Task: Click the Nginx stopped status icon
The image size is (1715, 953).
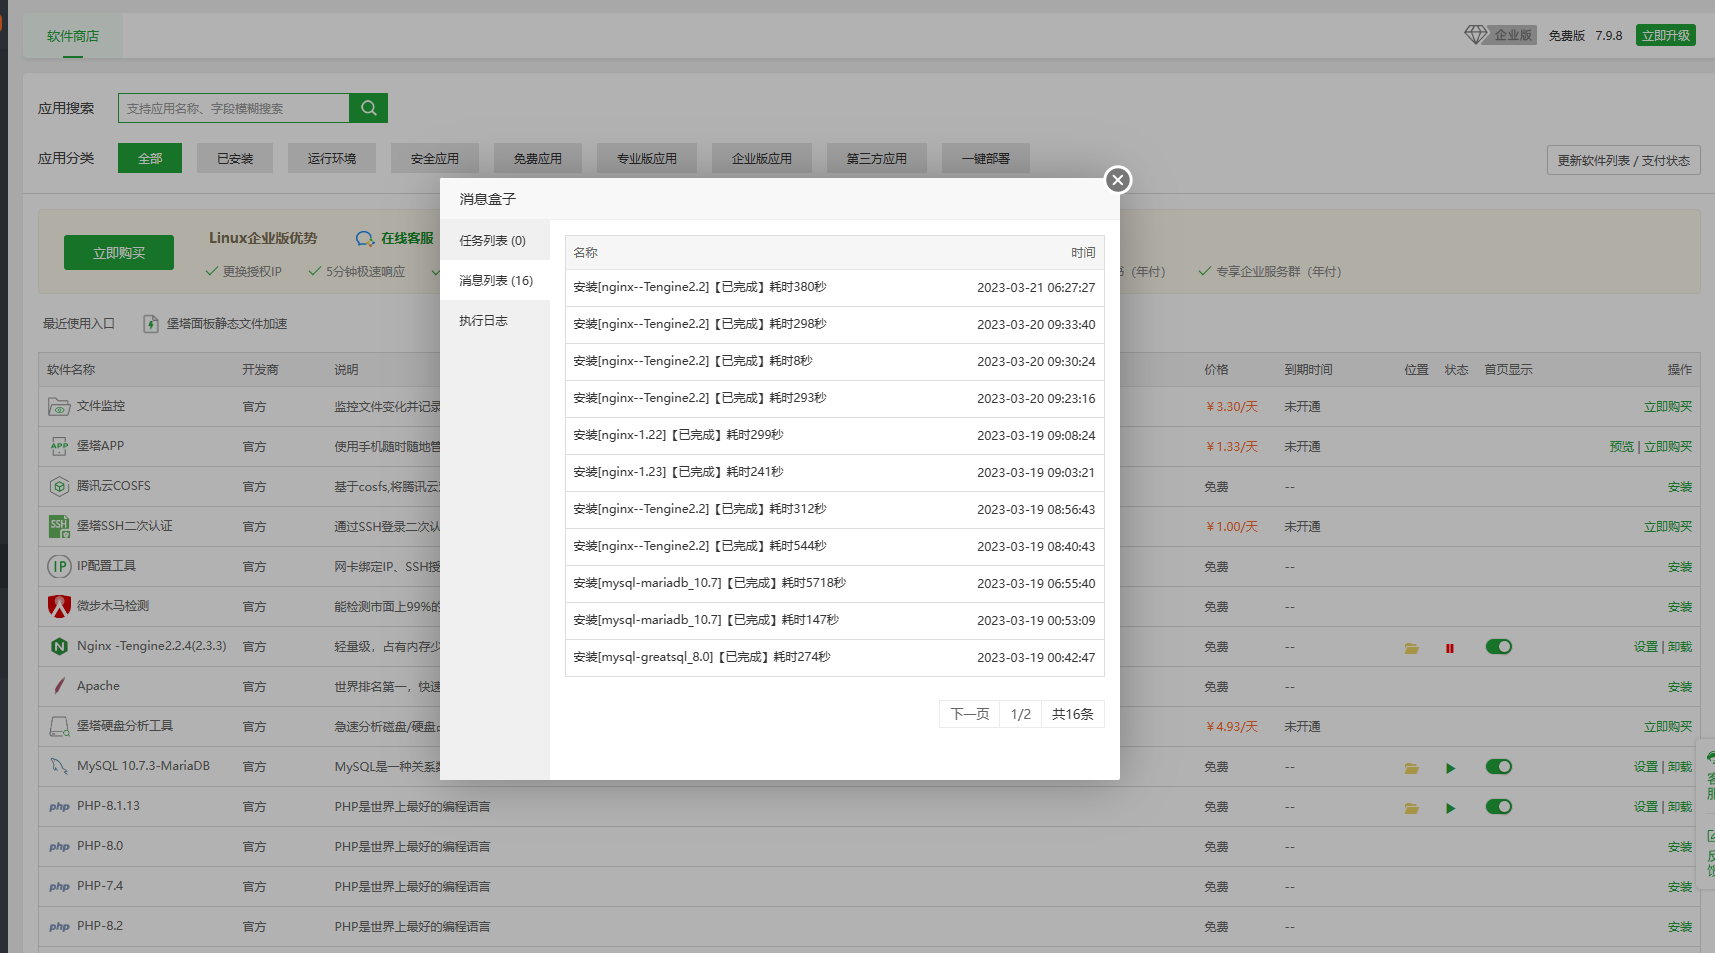Action: (x=1449, y=648)
